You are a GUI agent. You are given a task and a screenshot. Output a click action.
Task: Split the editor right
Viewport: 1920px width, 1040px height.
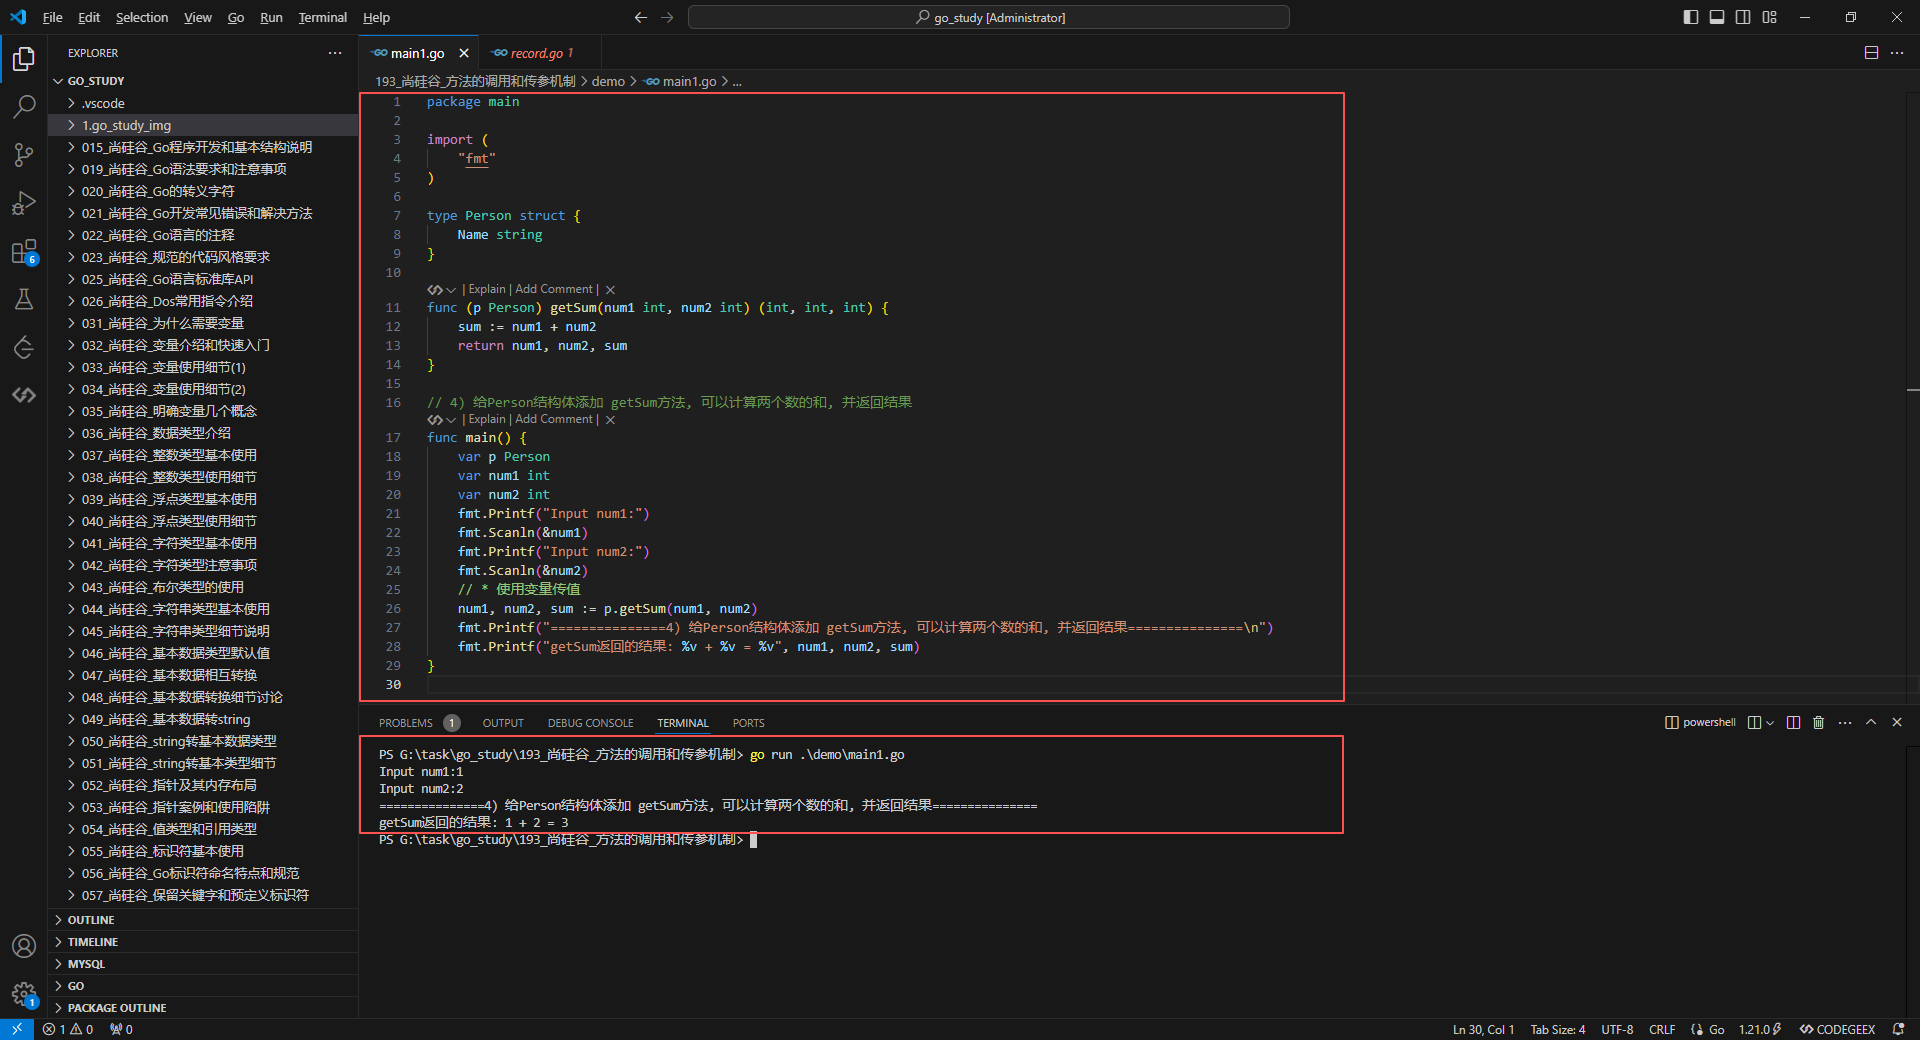(x=1871, y=53)
